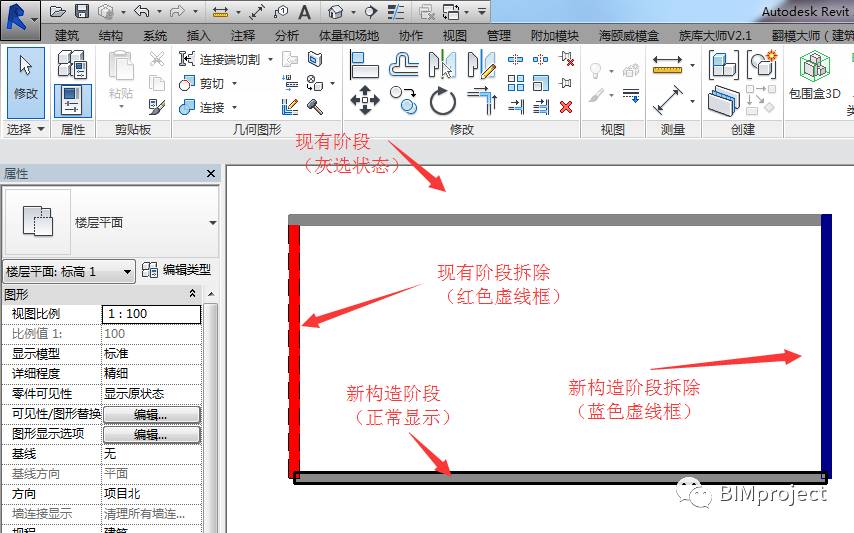Screen dimensions: 854x533
Task: Click the Create Group icon
Action: [x=761, y=64]
